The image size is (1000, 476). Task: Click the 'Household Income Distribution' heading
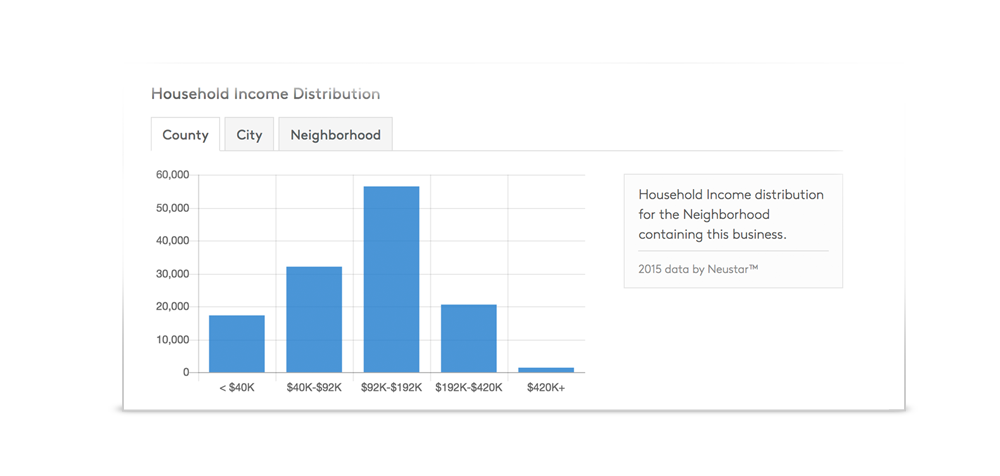pyautogui.click(x=265, y=94)
